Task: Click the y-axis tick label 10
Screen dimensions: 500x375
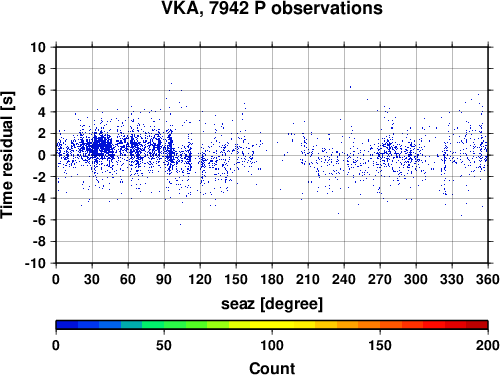Action: coord(38,47)
